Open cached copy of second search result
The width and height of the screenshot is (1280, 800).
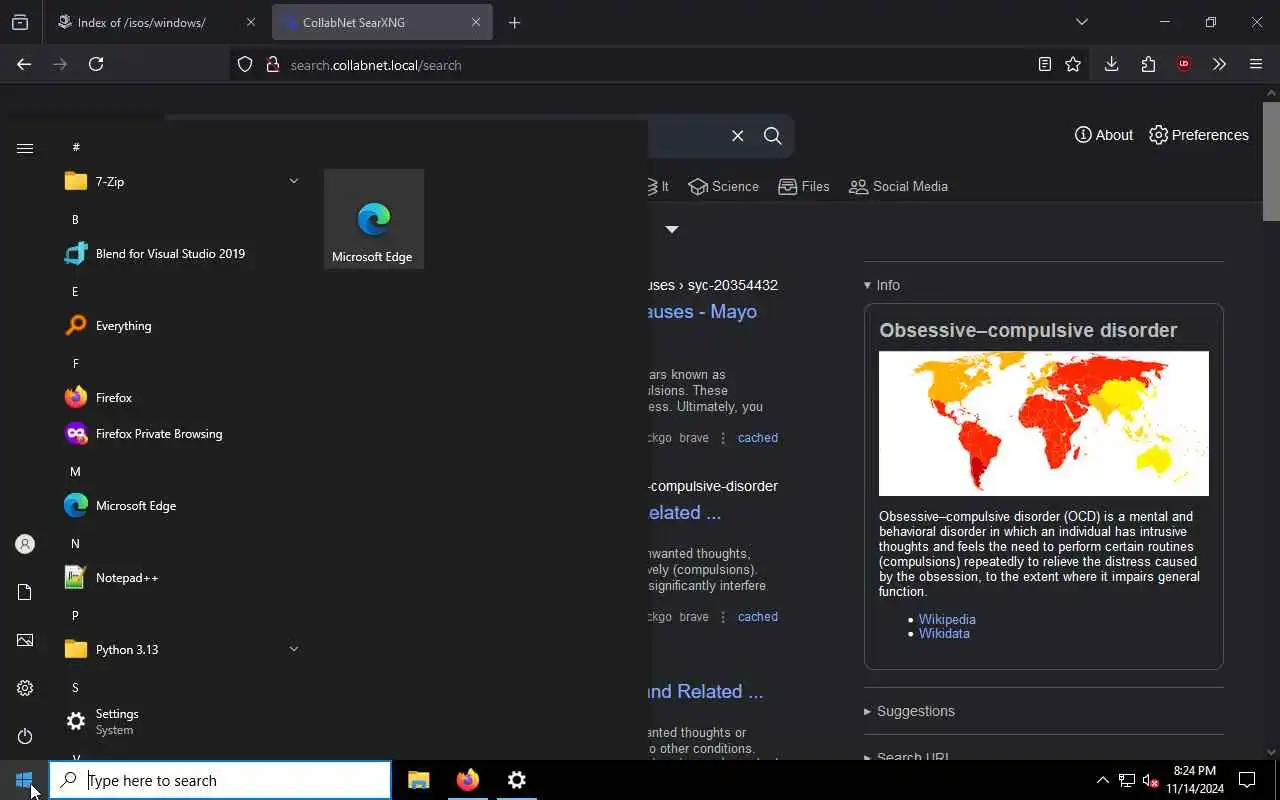(x=758, y=617)
